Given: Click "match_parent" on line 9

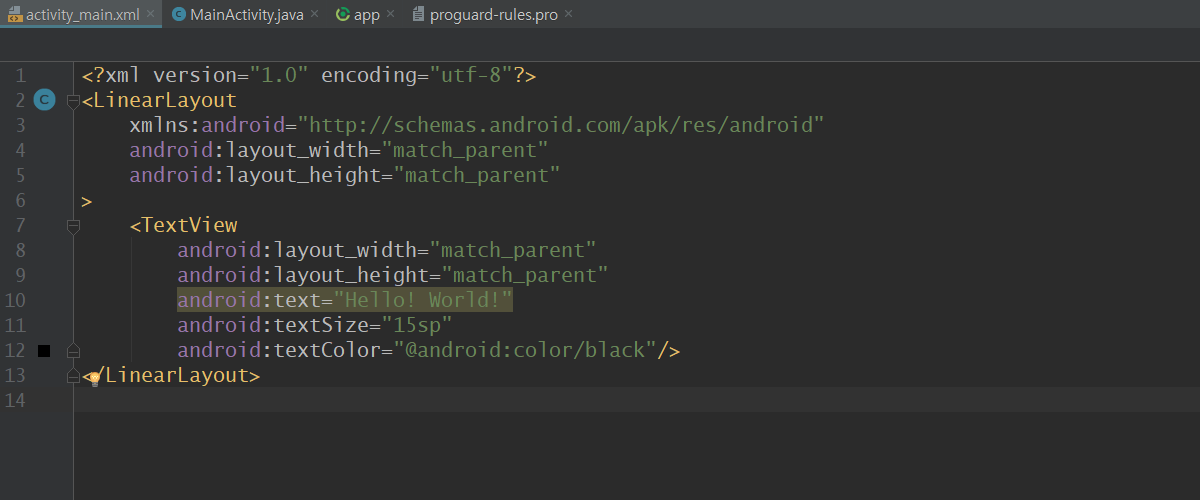Looking at the screenshot, I should pos(525,275).
